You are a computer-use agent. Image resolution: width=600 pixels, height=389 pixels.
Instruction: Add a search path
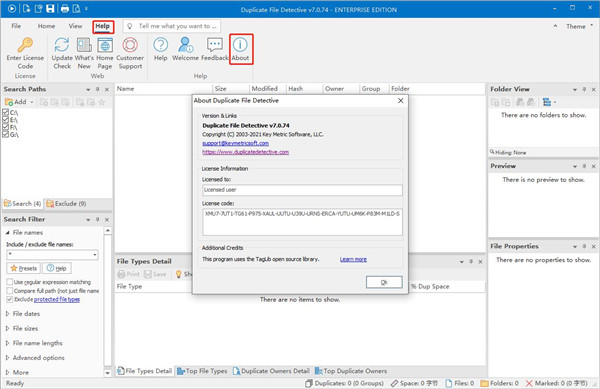pos(16,102)
